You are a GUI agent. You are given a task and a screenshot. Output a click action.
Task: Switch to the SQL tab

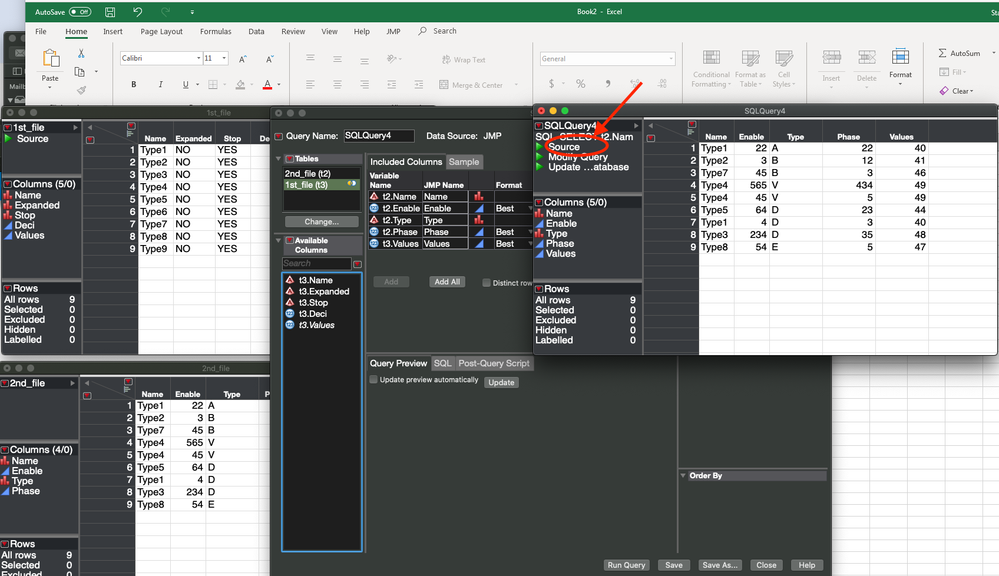click(442, 364)
